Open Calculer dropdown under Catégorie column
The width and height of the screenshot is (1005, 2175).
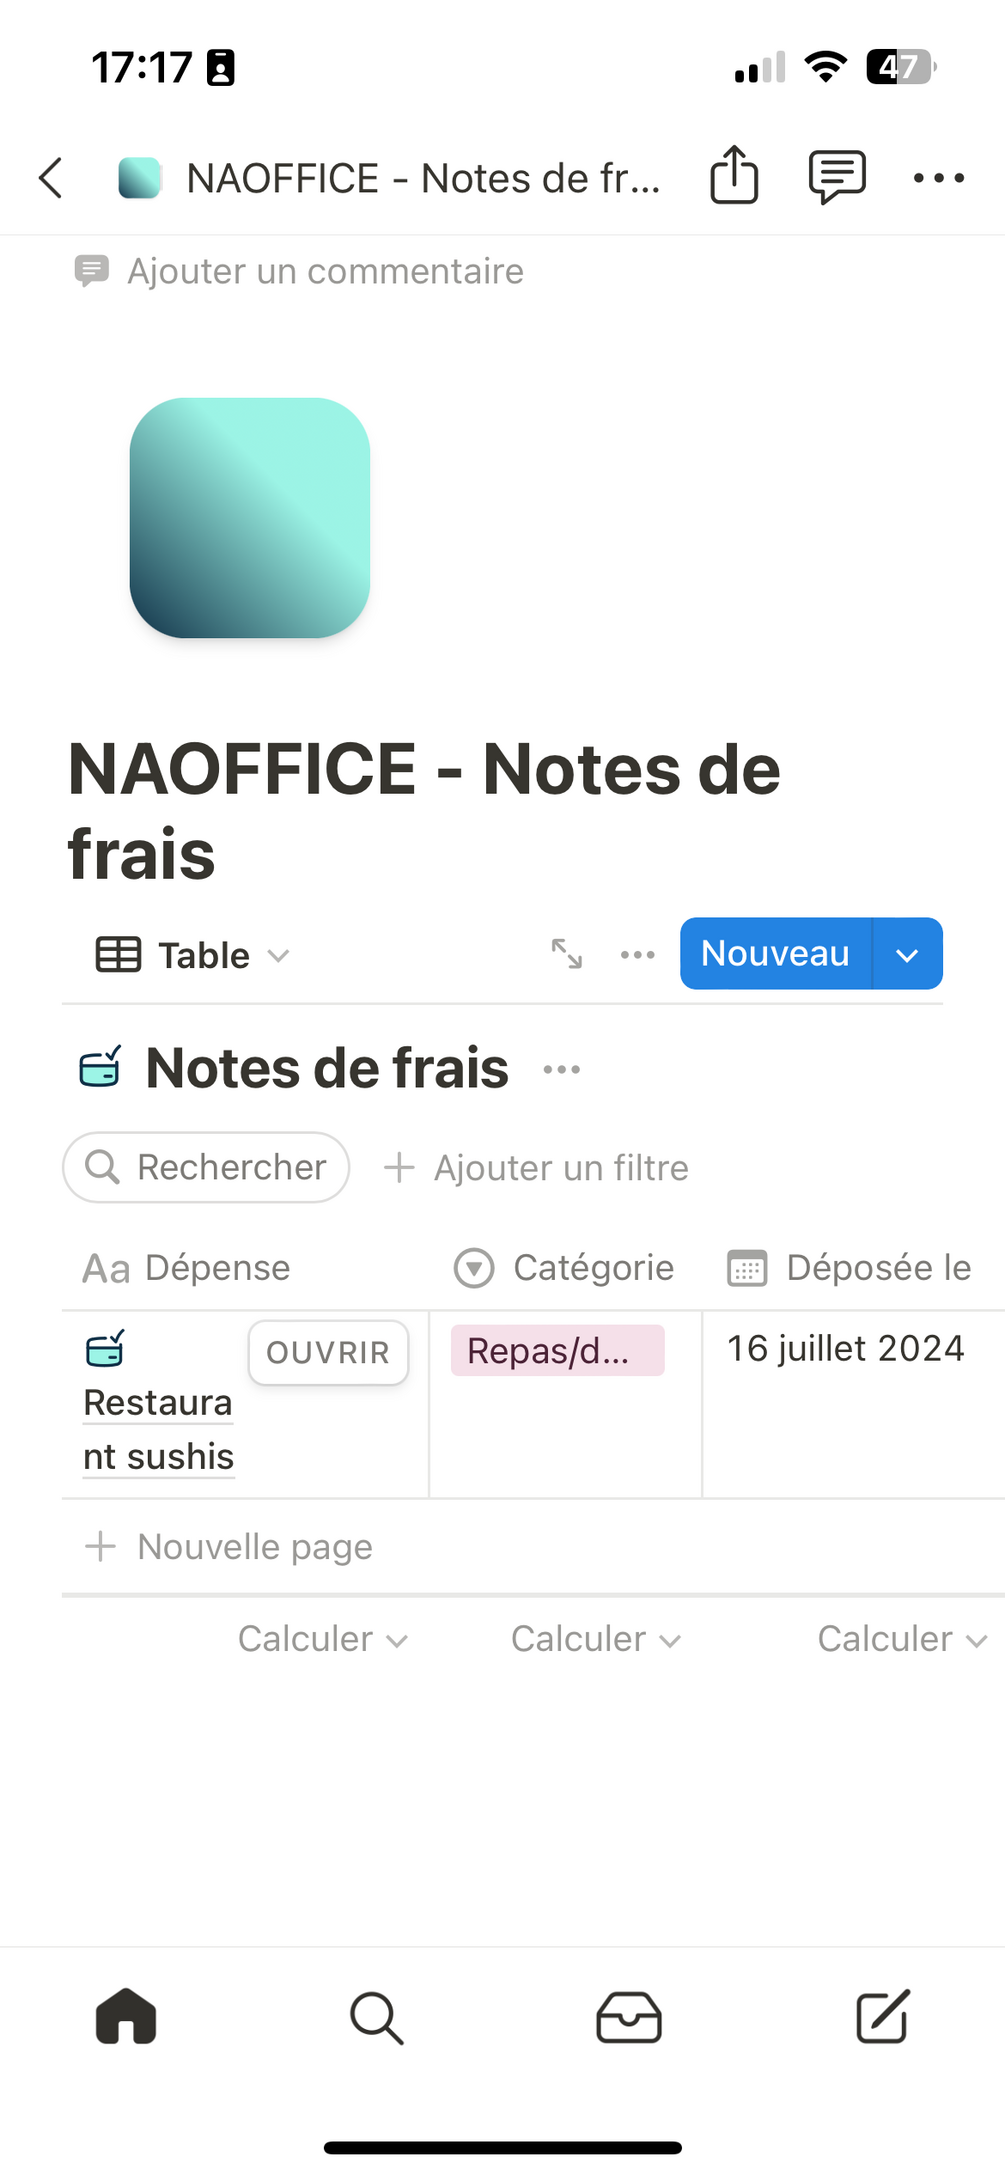(596, 1639)
